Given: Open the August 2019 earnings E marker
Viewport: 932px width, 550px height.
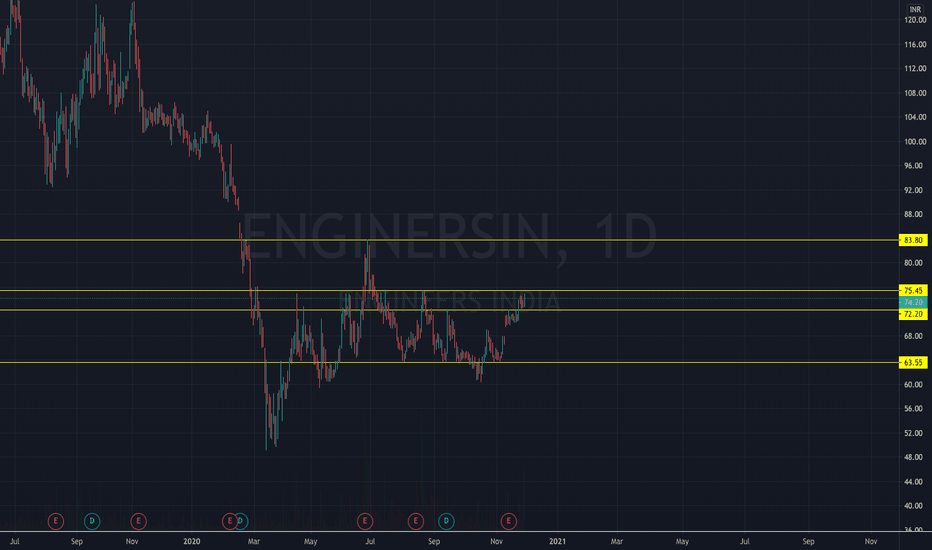Looking at the screenshot, I should click(55, 521).
